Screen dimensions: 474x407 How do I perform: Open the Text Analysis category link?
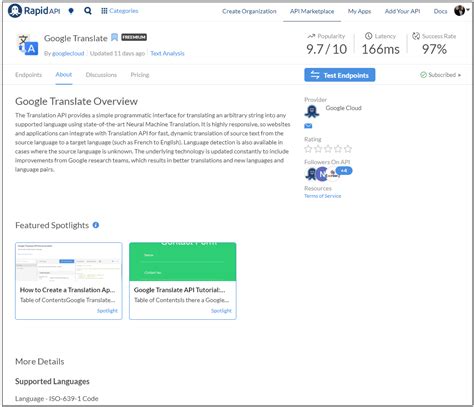point(167,53)
